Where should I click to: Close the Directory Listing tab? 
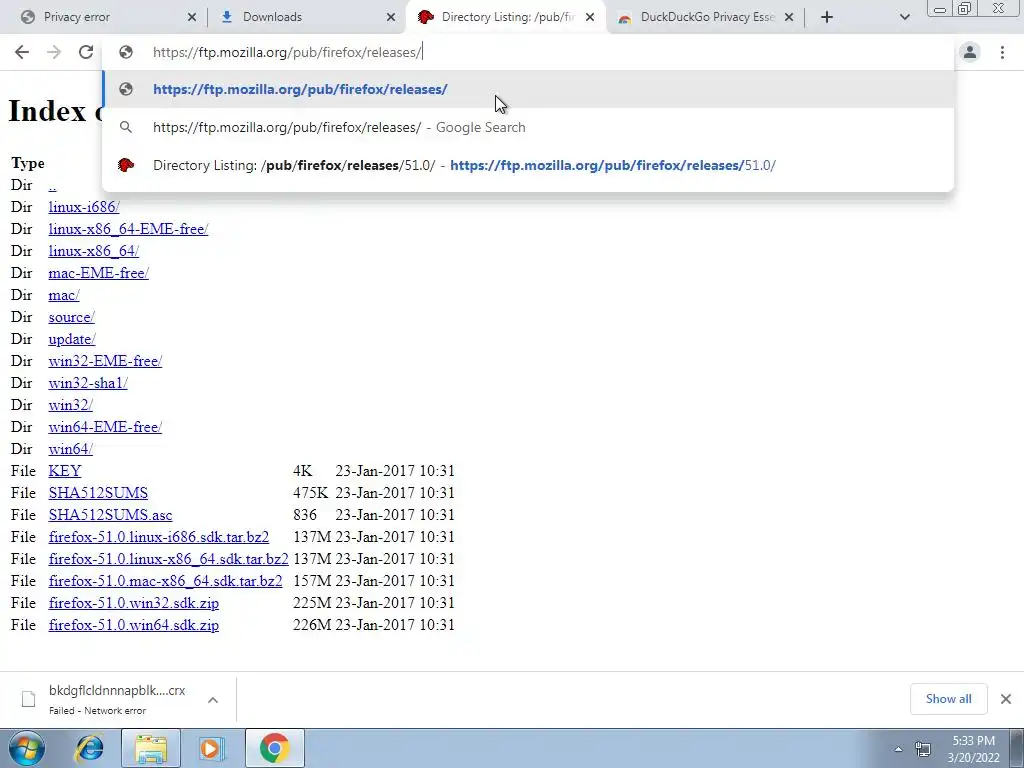click(590, 17)
